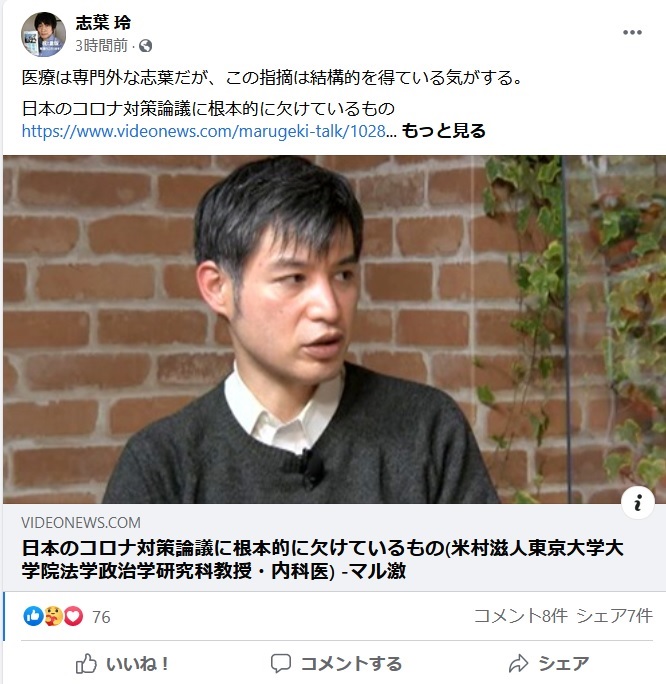Open the three-dot post options menu
This screenshot has height=684, width=666.
pyautogui.click(x=632, y=32)
